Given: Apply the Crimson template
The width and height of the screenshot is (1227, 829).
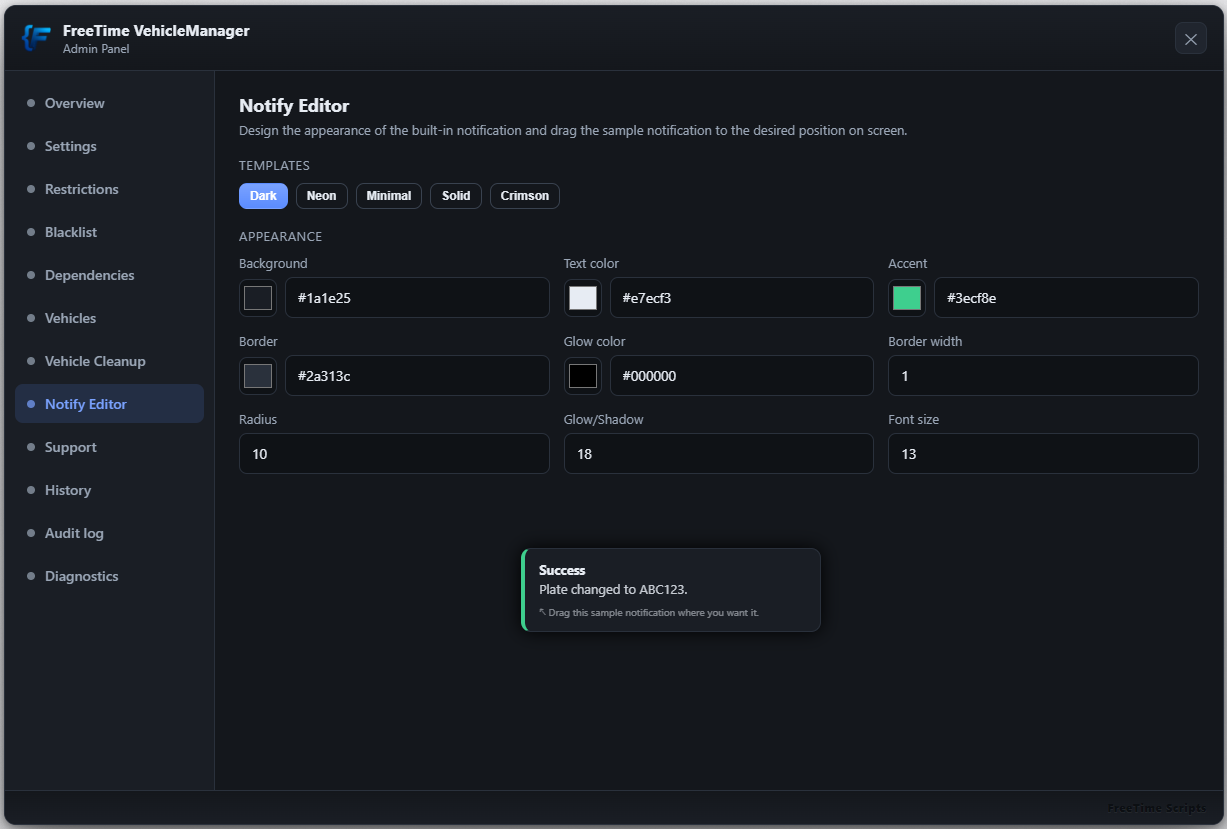Looking at the screenshot, I should click(x=525, y=196).
